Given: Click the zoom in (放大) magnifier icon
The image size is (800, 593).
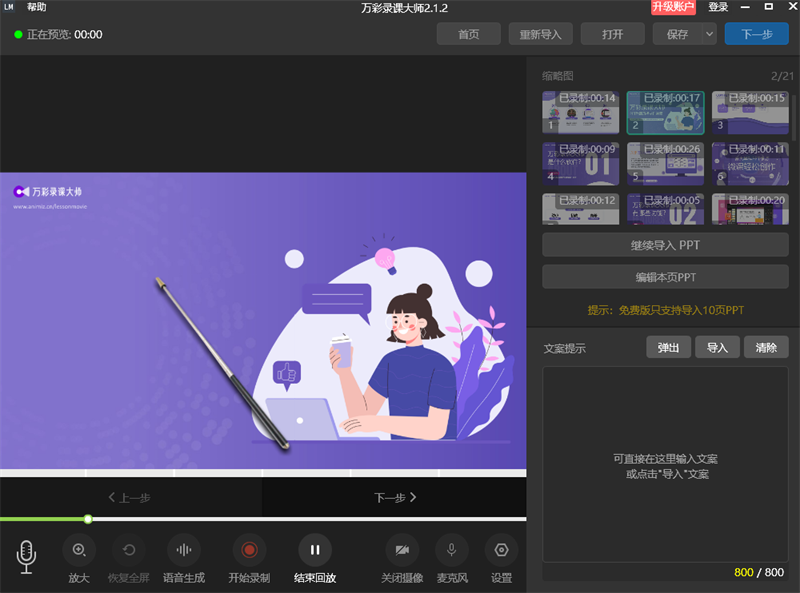Looking at the screenshot, I should point(79,550).
